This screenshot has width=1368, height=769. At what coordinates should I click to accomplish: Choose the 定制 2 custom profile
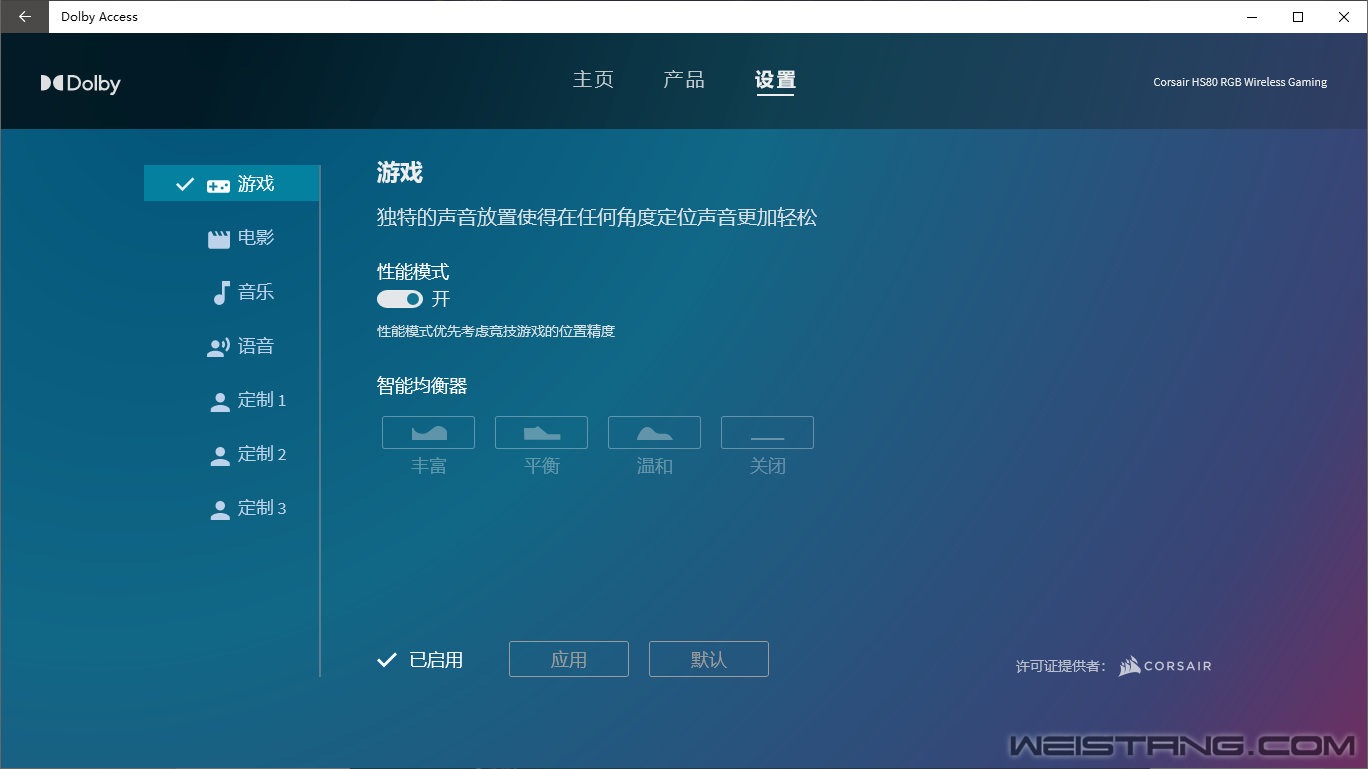pyautogui.click(x=249, y=455)
